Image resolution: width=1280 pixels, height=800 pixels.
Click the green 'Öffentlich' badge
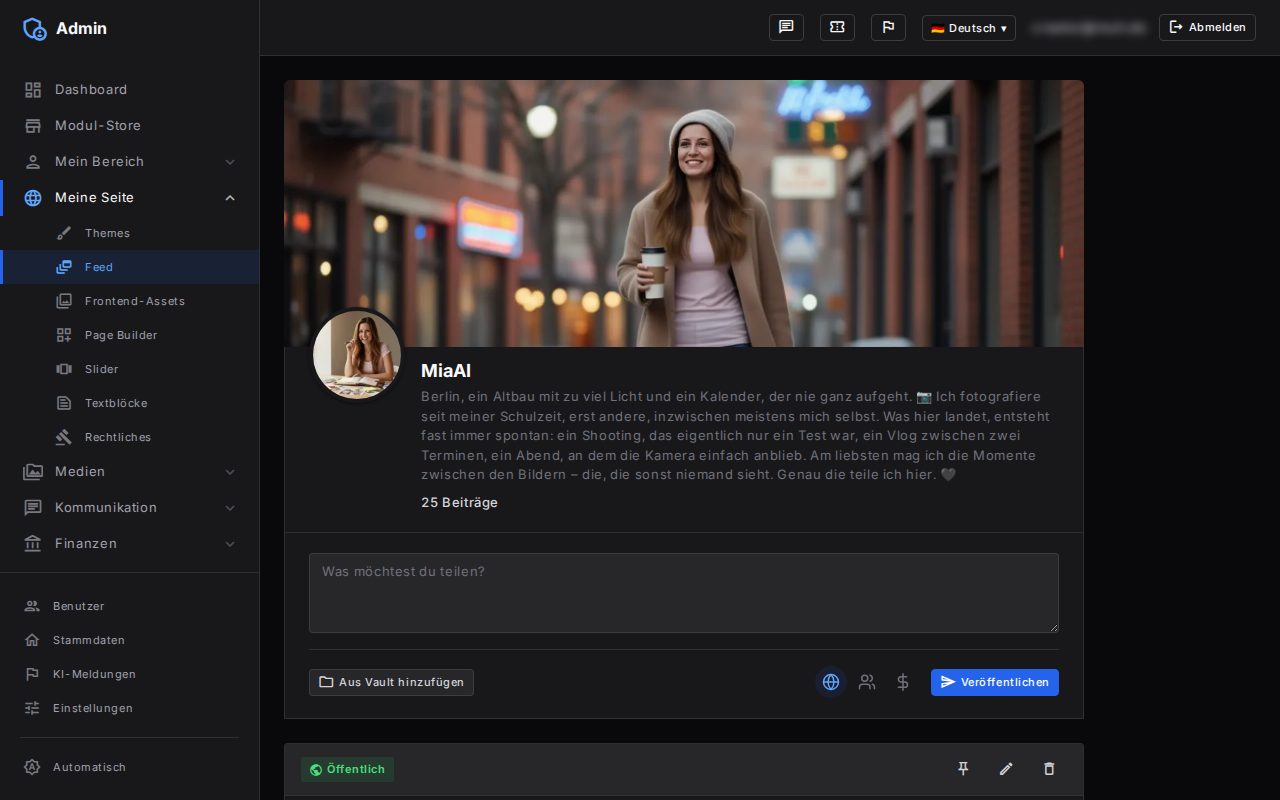tap(347, 769)
